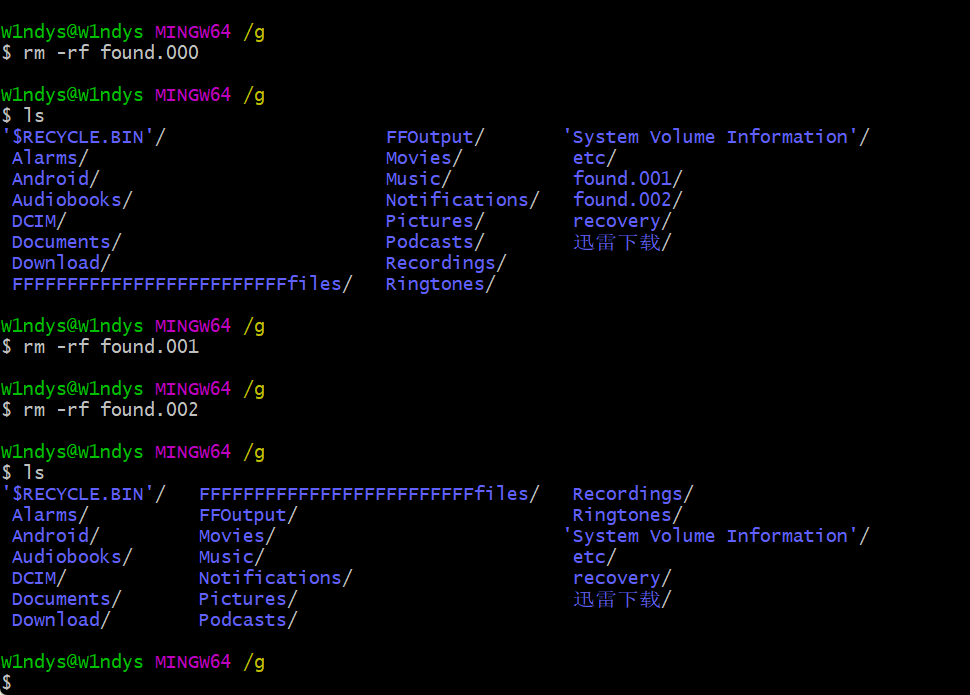The width and height of the screenshot is (970, 695).
Task: Click the empty prompt at the terminal bottom
Action: 6,683
